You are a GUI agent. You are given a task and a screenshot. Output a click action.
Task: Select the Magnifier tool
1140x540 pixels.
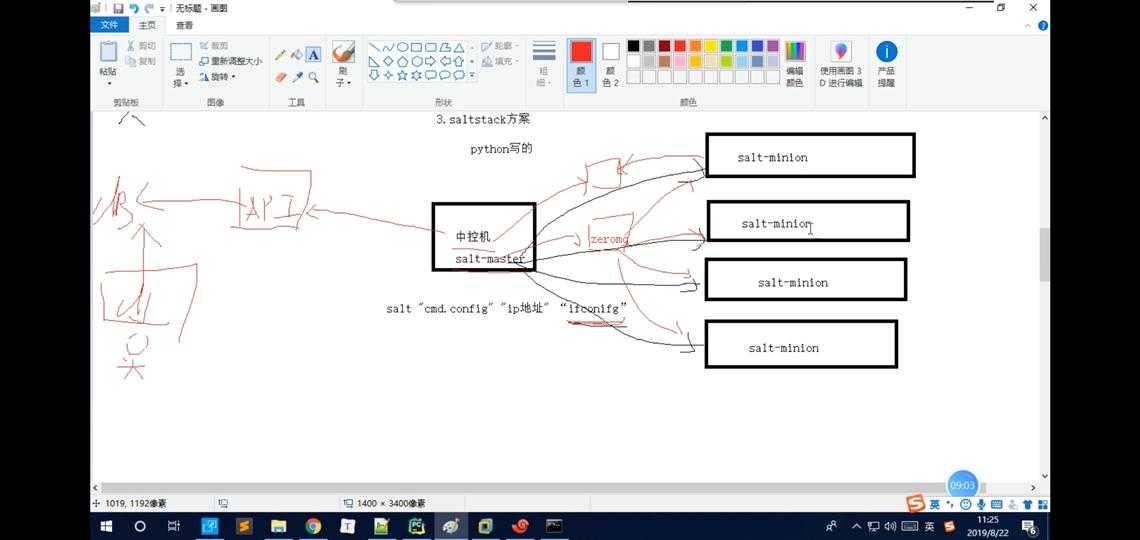(x=313, y=77)
